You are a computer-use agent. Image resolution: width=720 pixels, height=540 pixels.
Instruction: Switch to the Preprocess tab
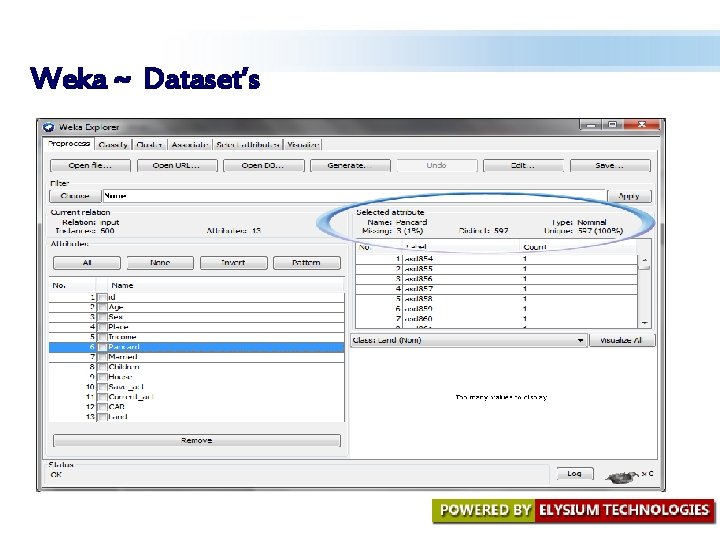click(x=69, y=144)
